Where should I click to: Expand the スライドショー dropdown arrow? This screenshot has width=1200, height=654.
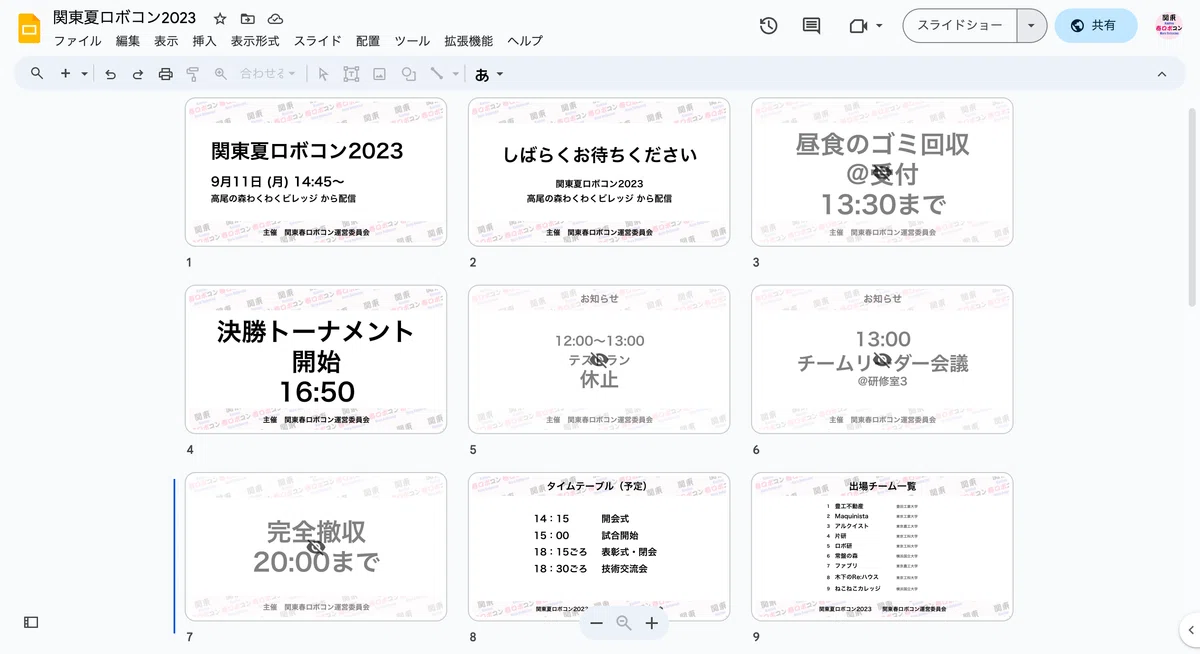tap(1031, 26)
